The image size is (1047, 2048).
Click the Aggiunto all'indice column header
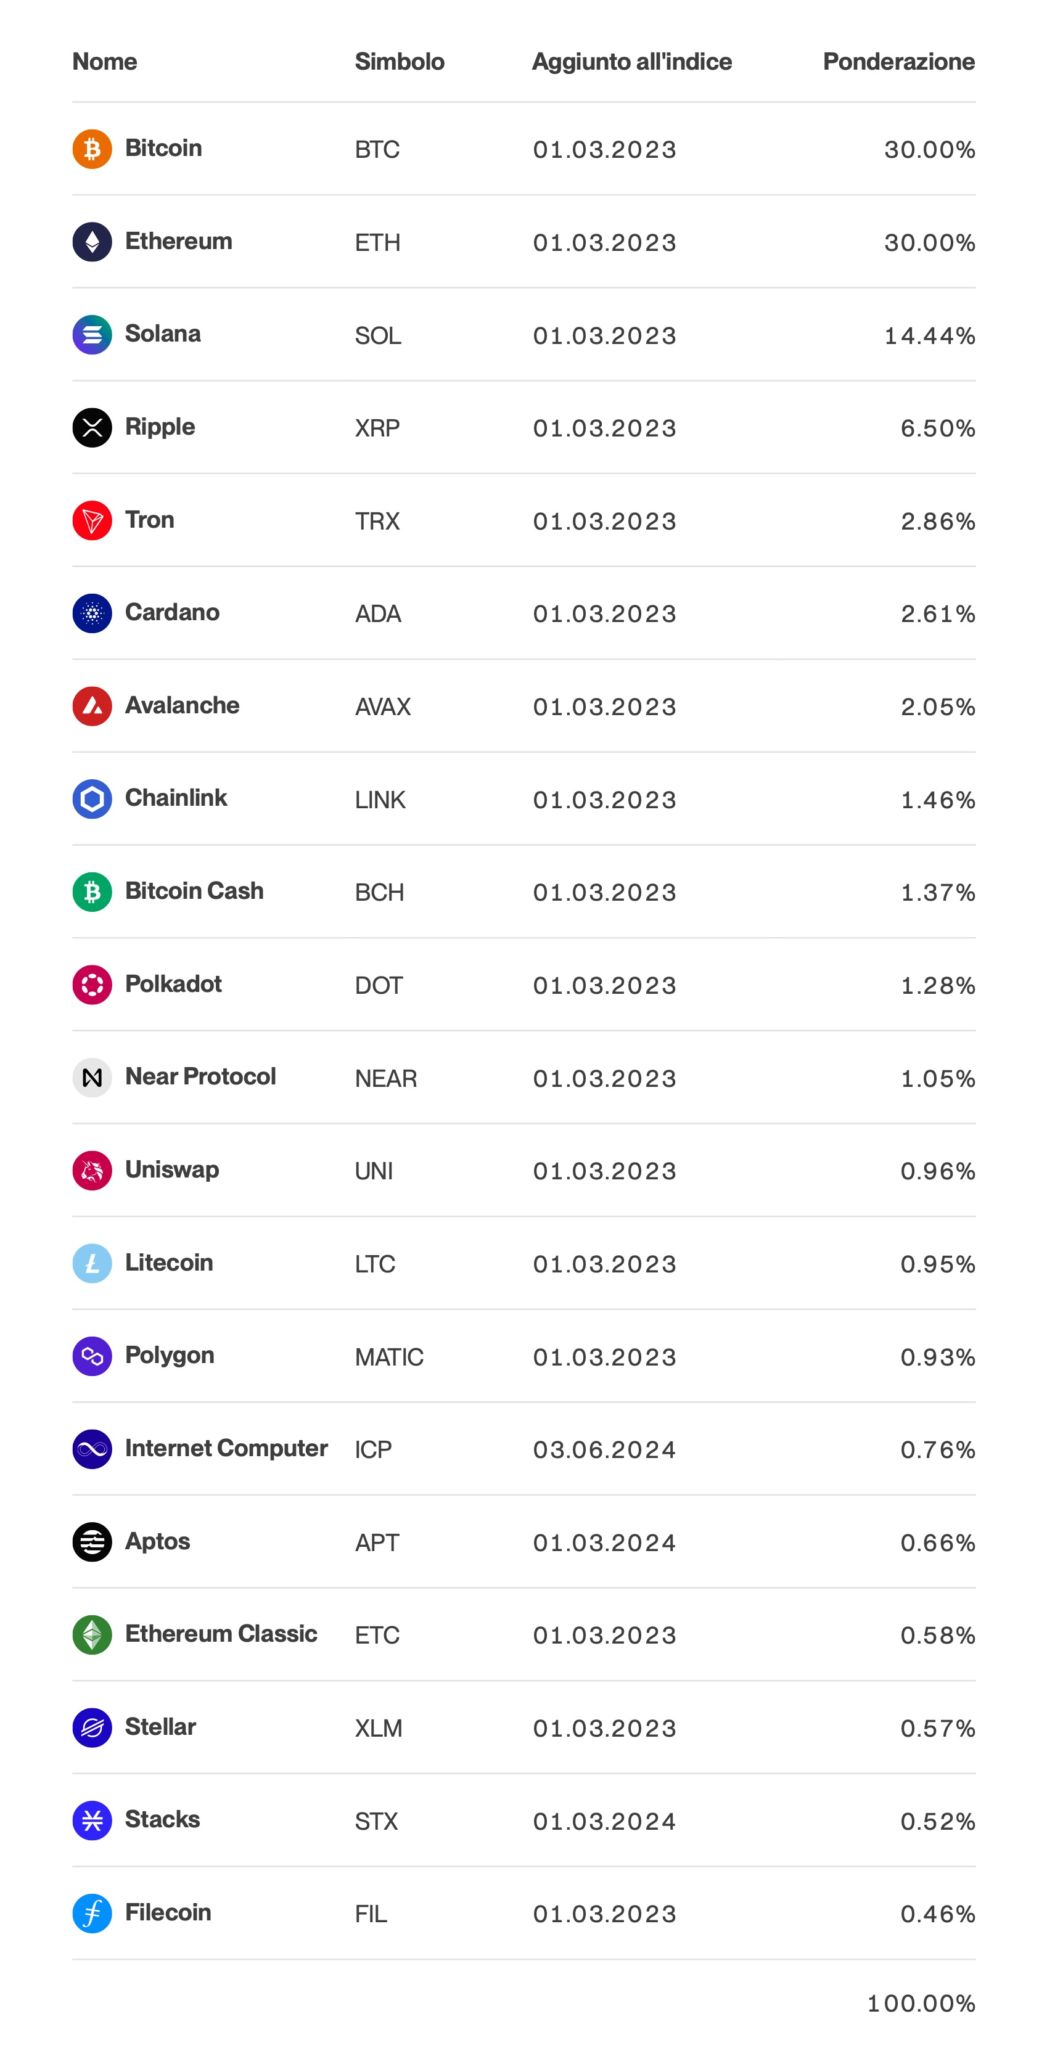tap(632, 62)
